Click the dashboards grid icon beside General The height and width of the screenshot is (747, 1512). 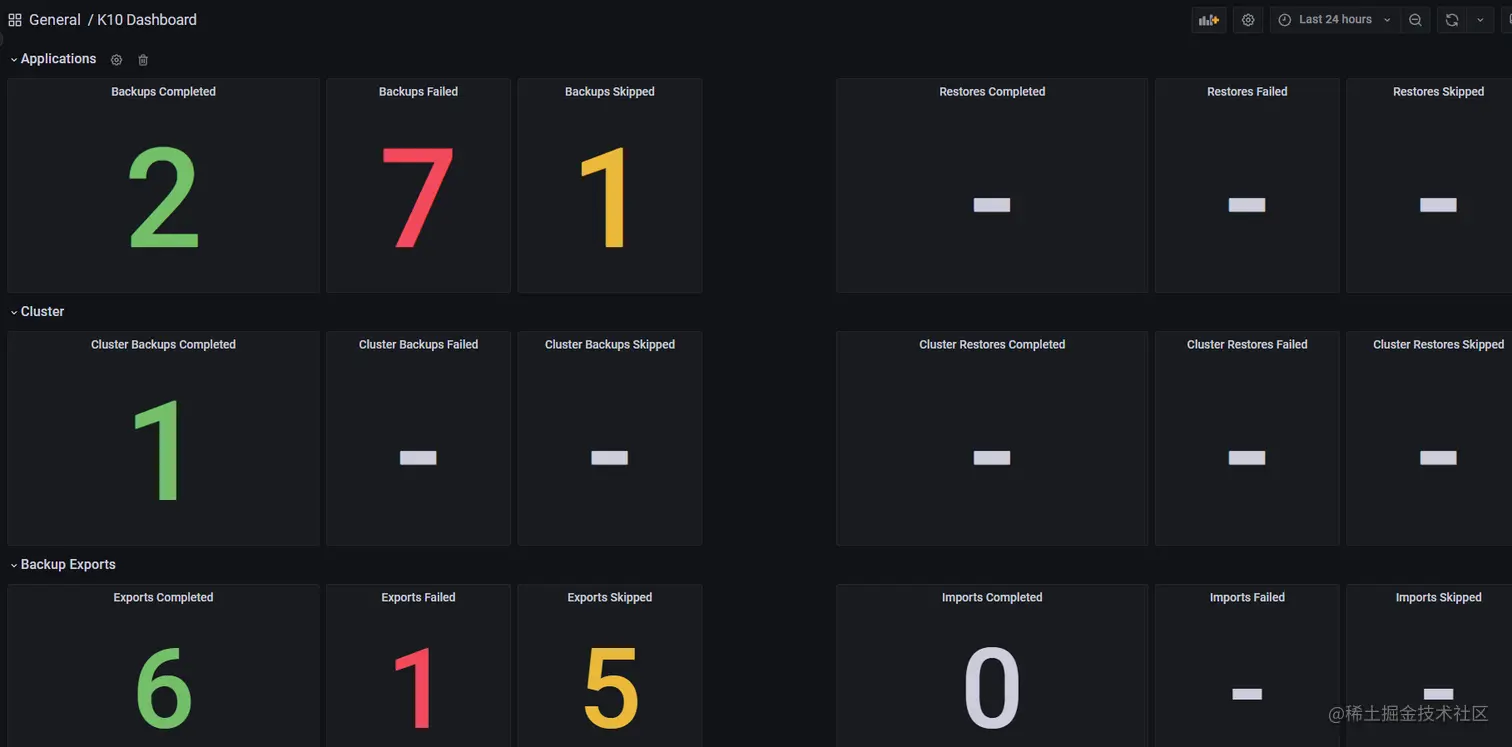[15, 20]
